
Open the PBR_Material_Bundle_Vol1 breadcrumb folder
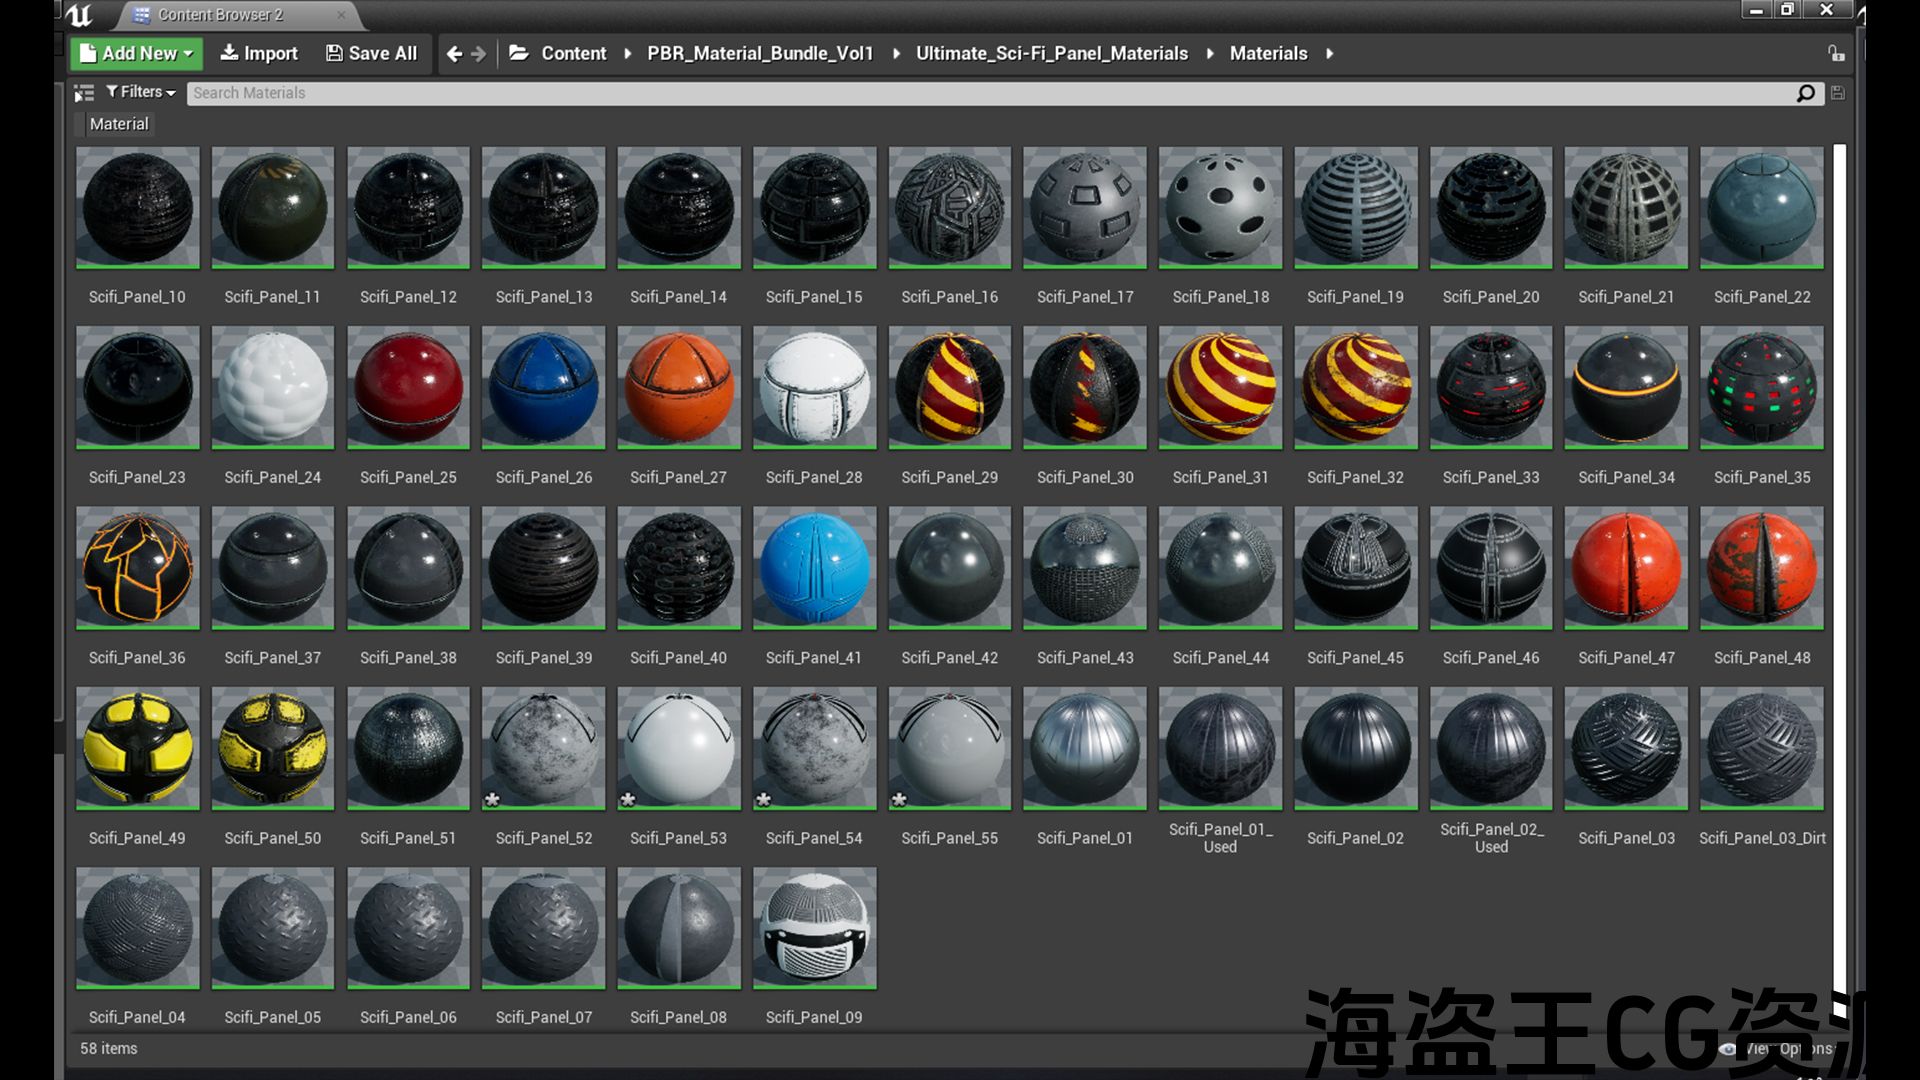760,54
